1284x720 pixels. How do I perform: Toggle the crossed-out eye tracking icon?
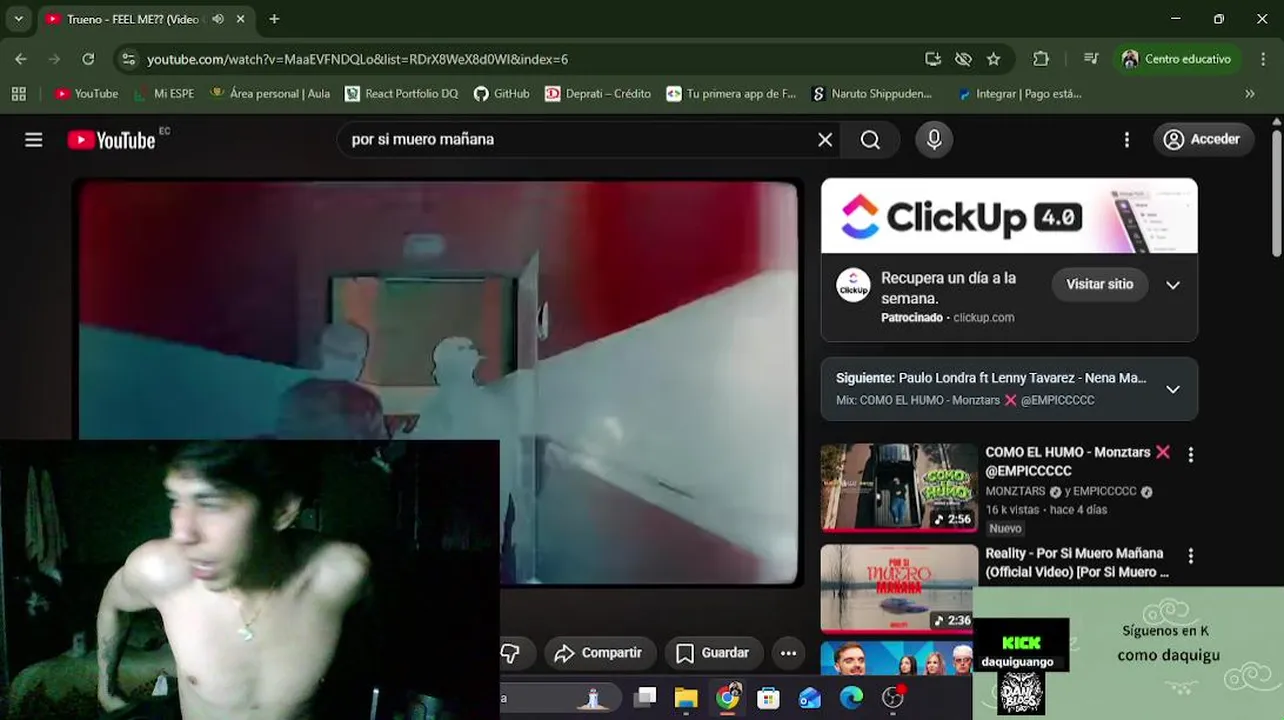[x=963, y=59]
